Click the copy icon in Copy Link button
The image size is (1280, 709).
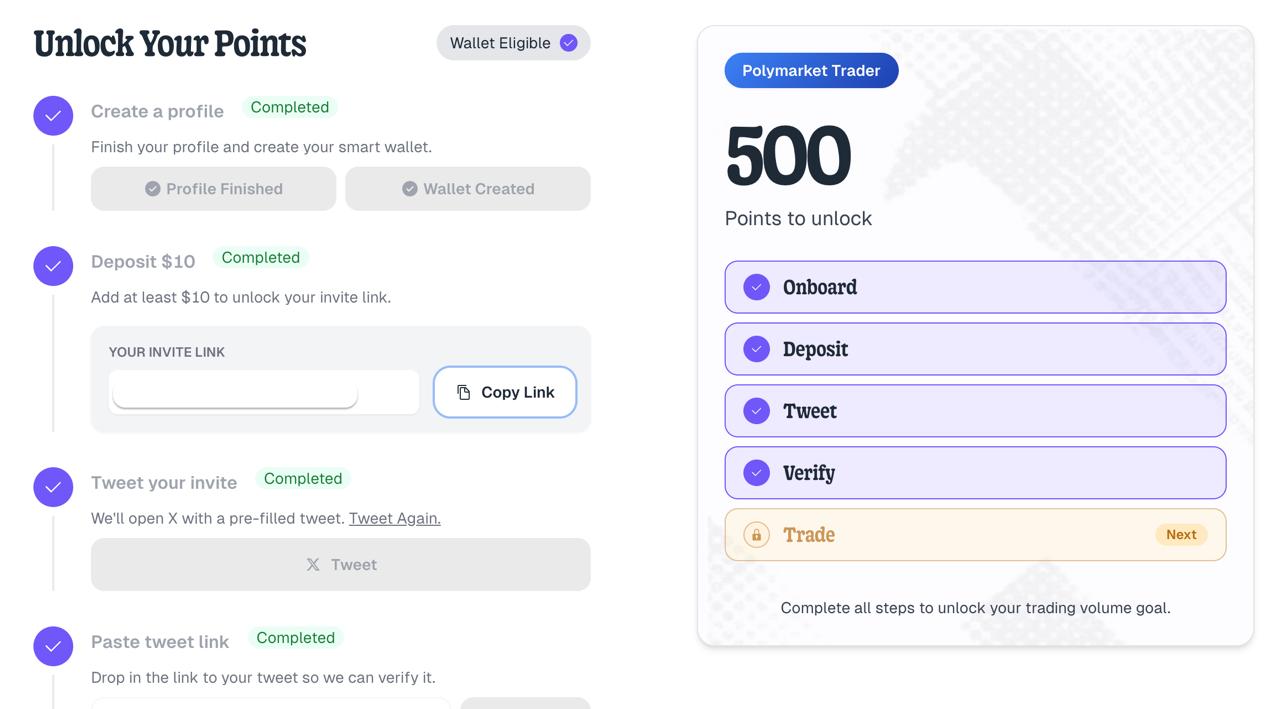tap(463, 392)
